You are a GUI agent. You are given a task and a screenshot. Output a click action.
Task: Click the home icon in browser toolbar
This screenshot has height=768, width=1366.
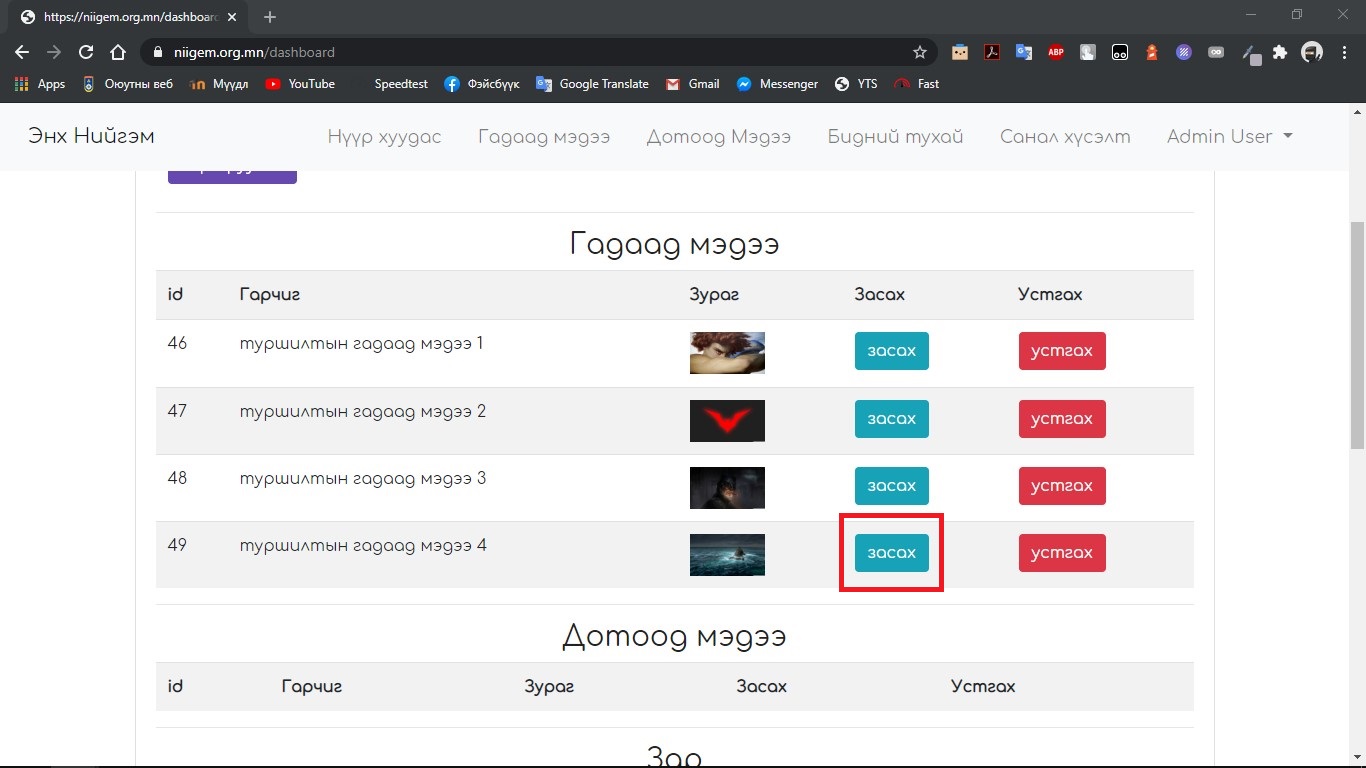pos(118,52)
